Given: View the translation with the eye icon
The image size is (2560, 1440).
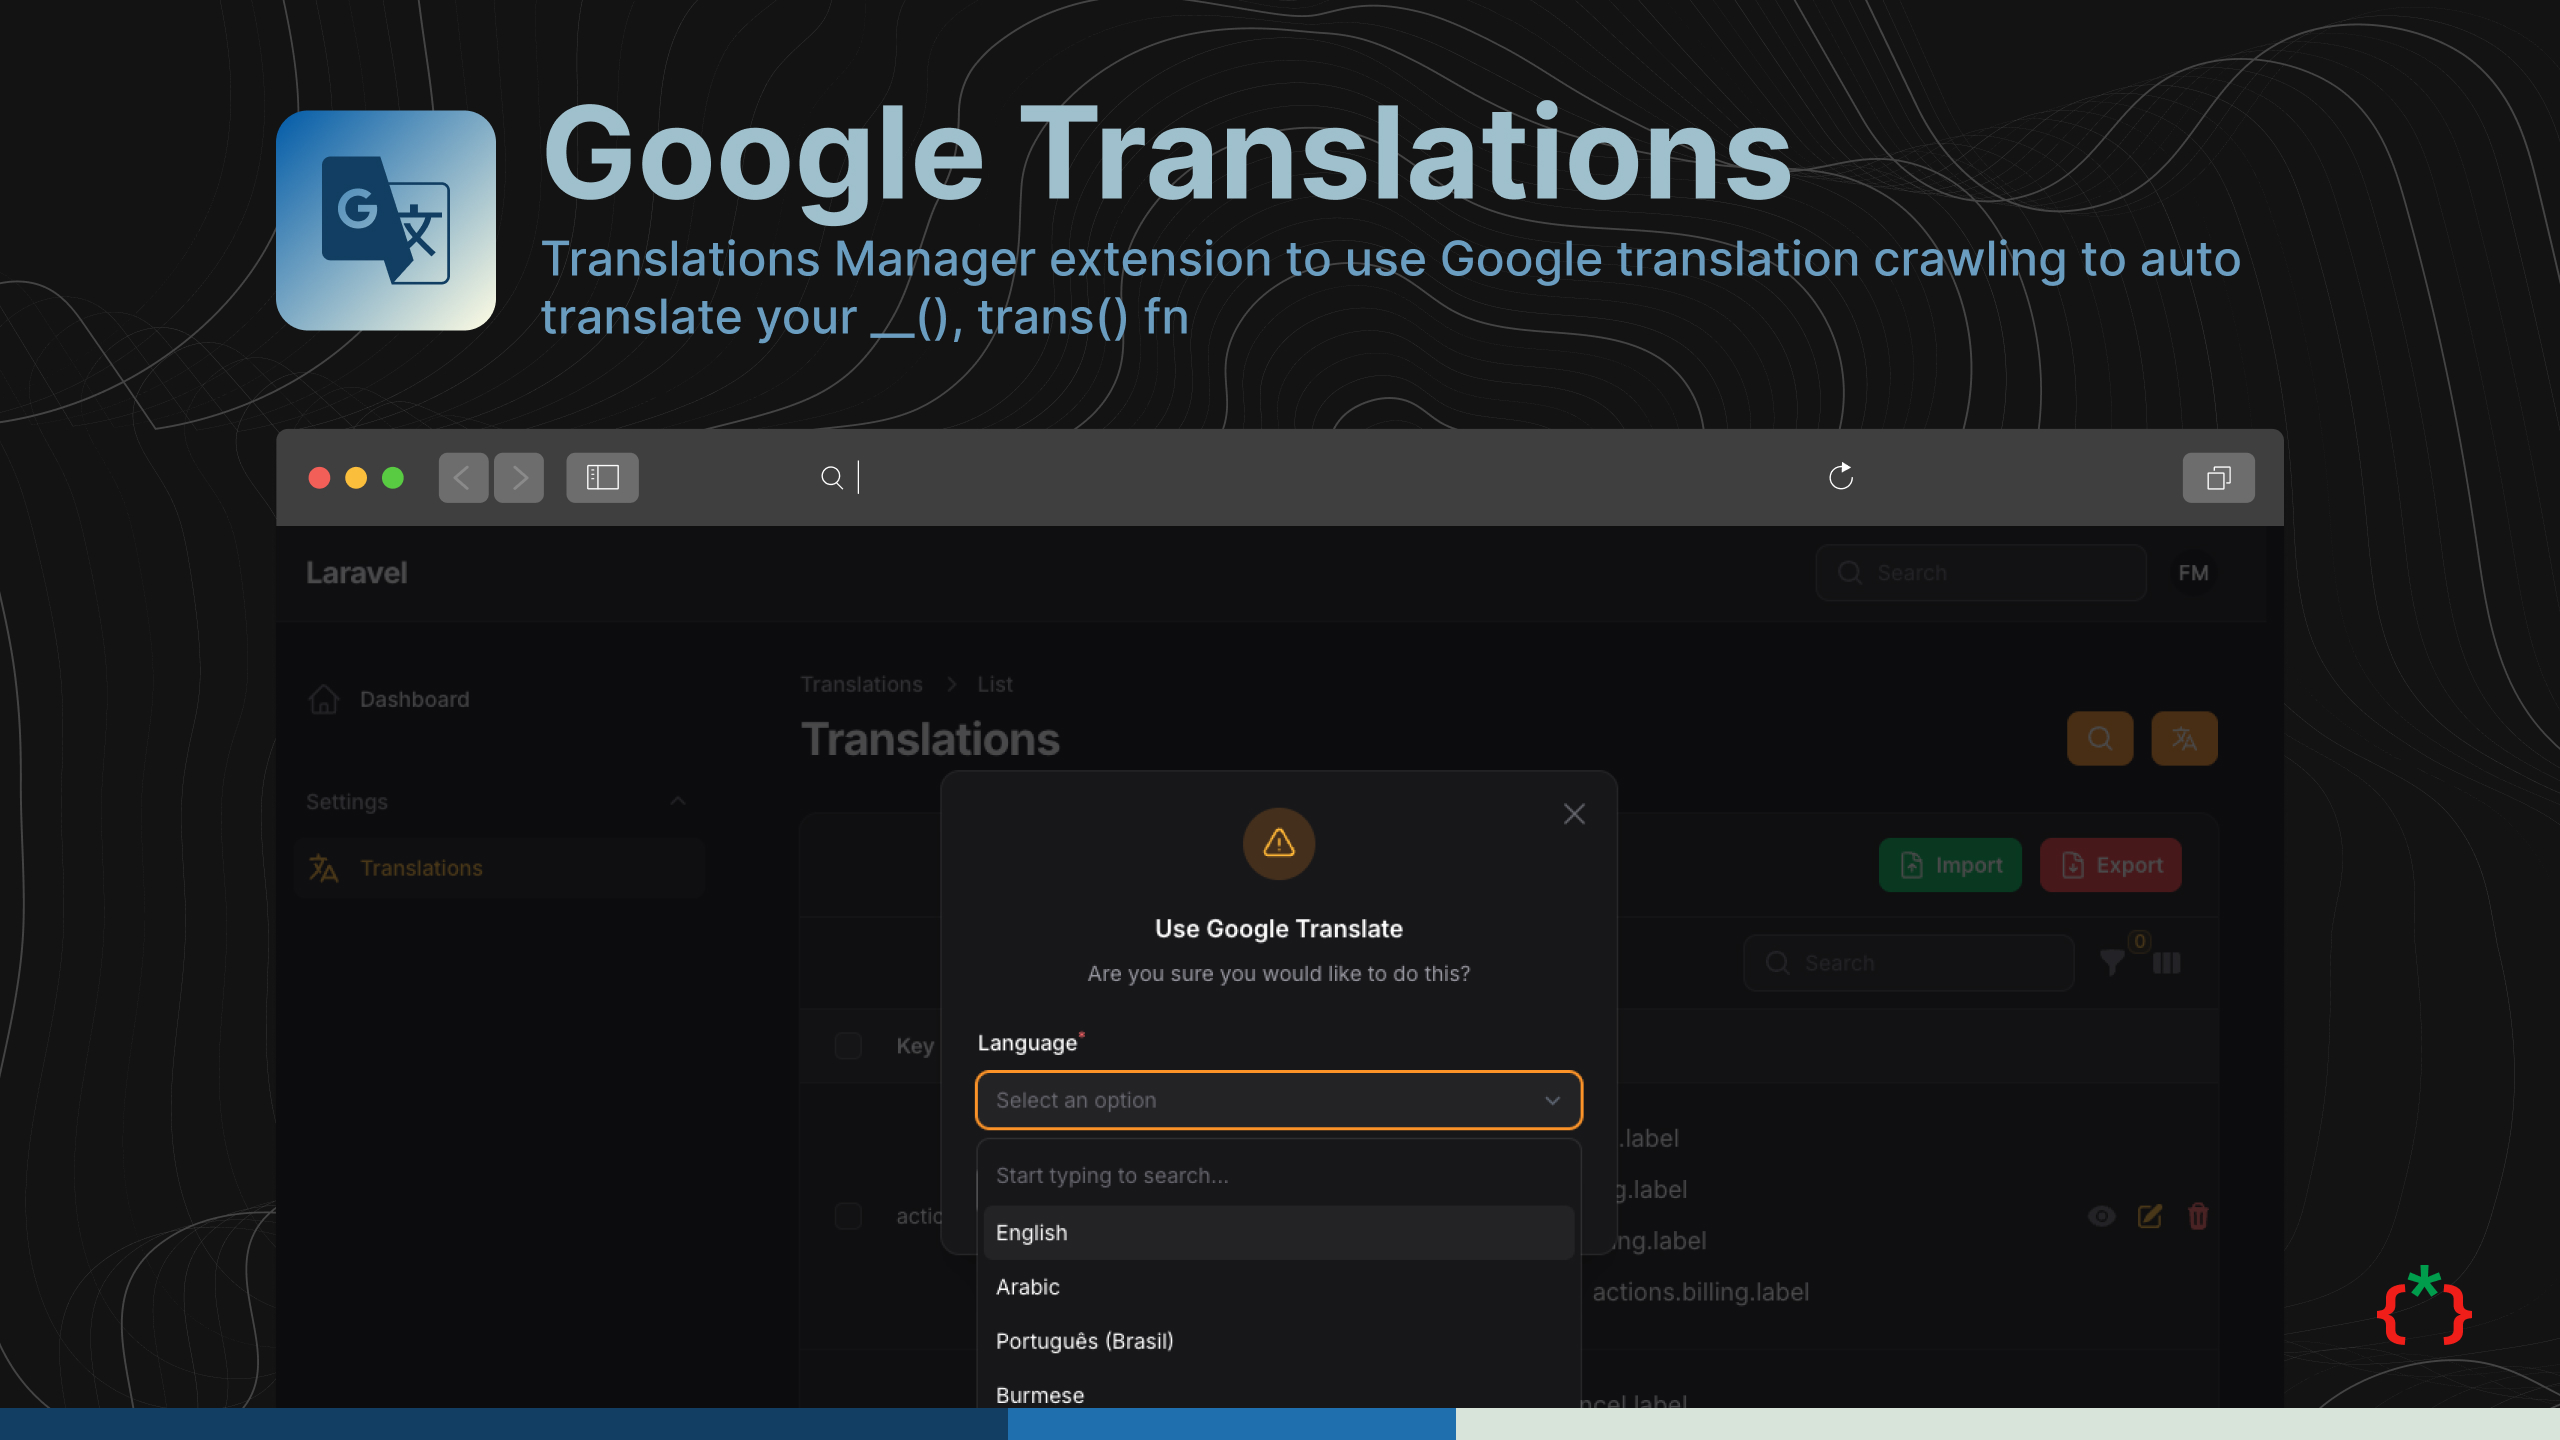Looking at the screenshot, I should click(x=2101, y=1217).
